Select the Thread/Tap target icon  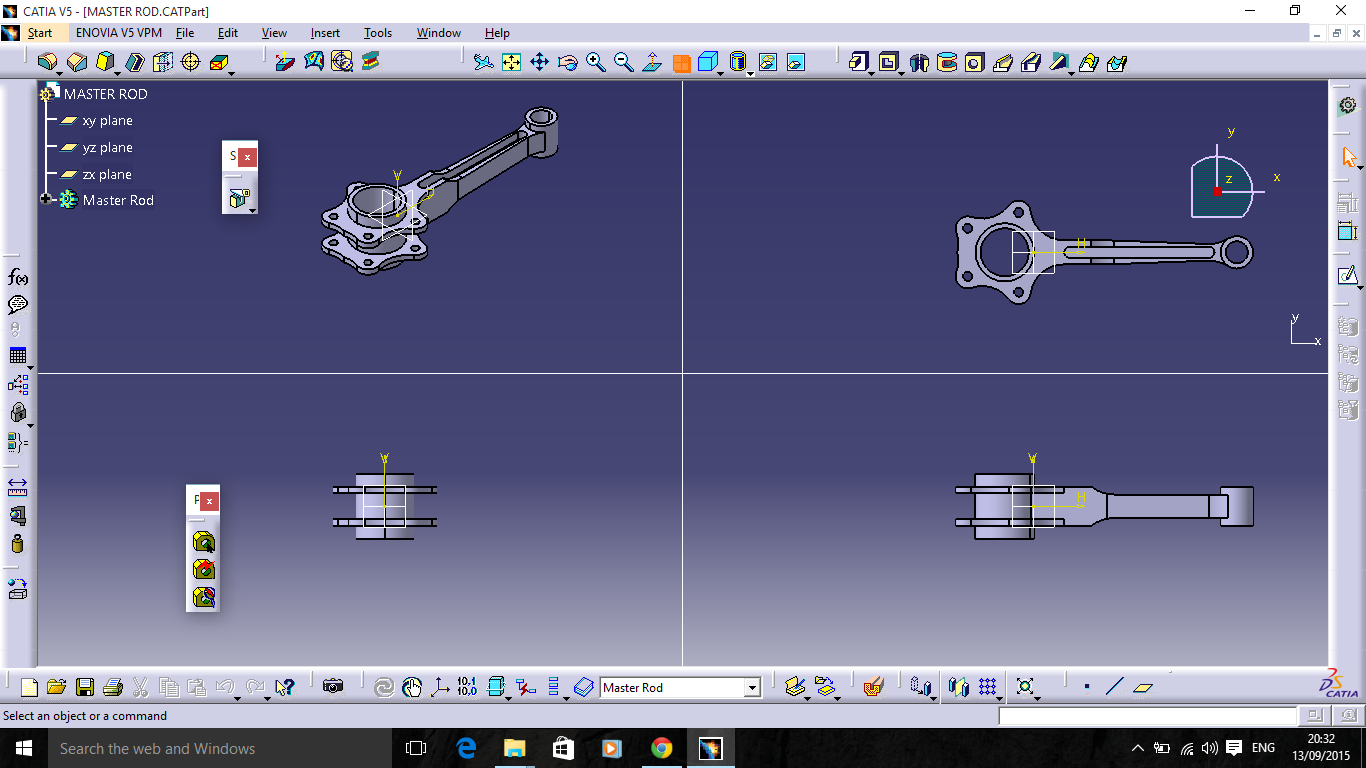[x=190, y=62]
